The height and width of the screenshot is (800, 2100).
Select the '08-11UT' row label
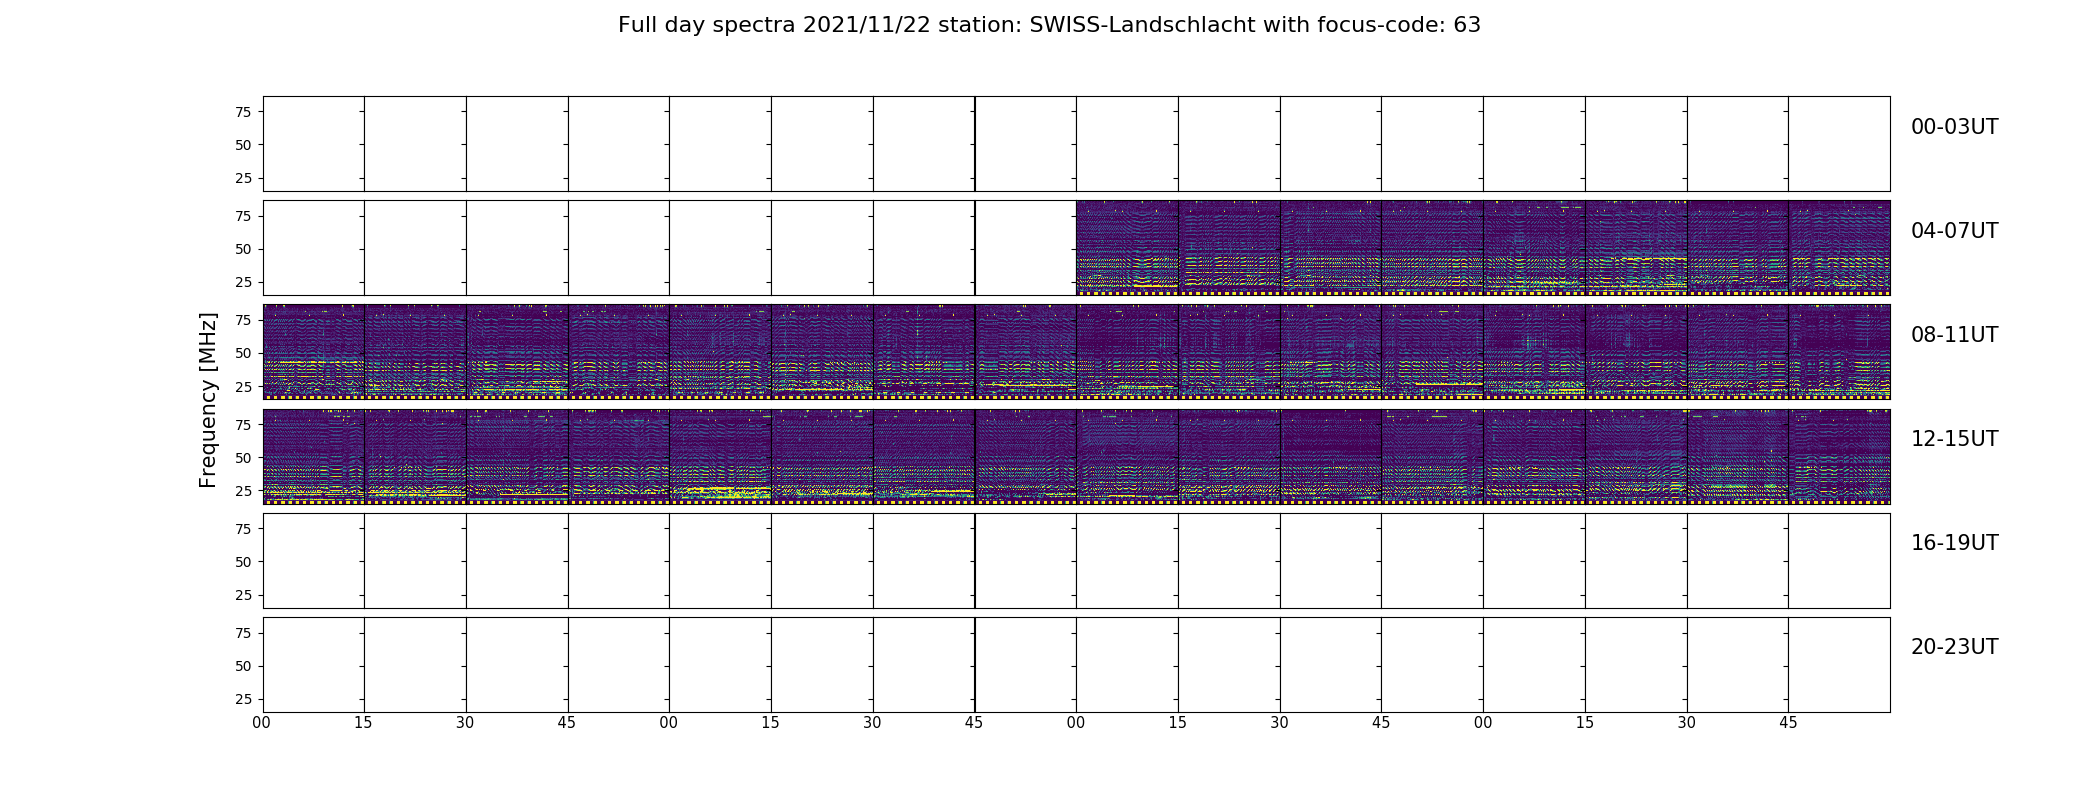coord(1954,335)
